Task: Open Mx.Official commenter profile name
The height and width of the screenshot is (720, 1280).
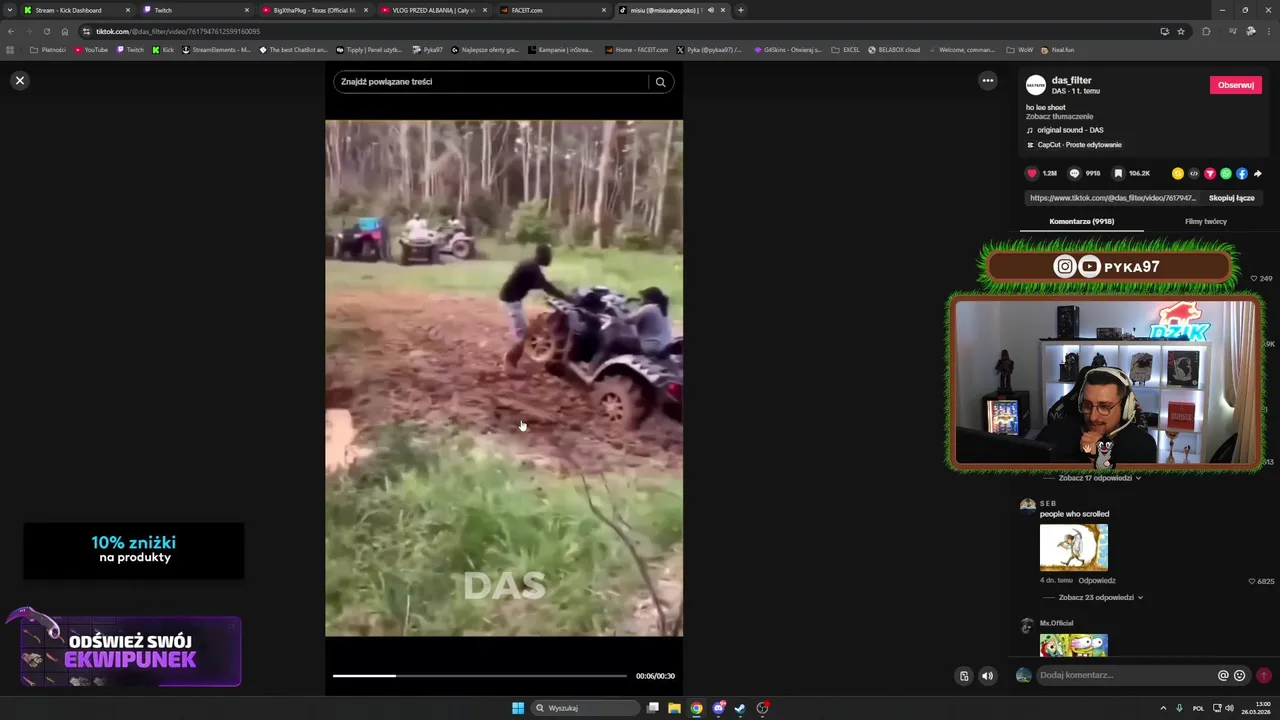Action: click(x=1056, y=623)
